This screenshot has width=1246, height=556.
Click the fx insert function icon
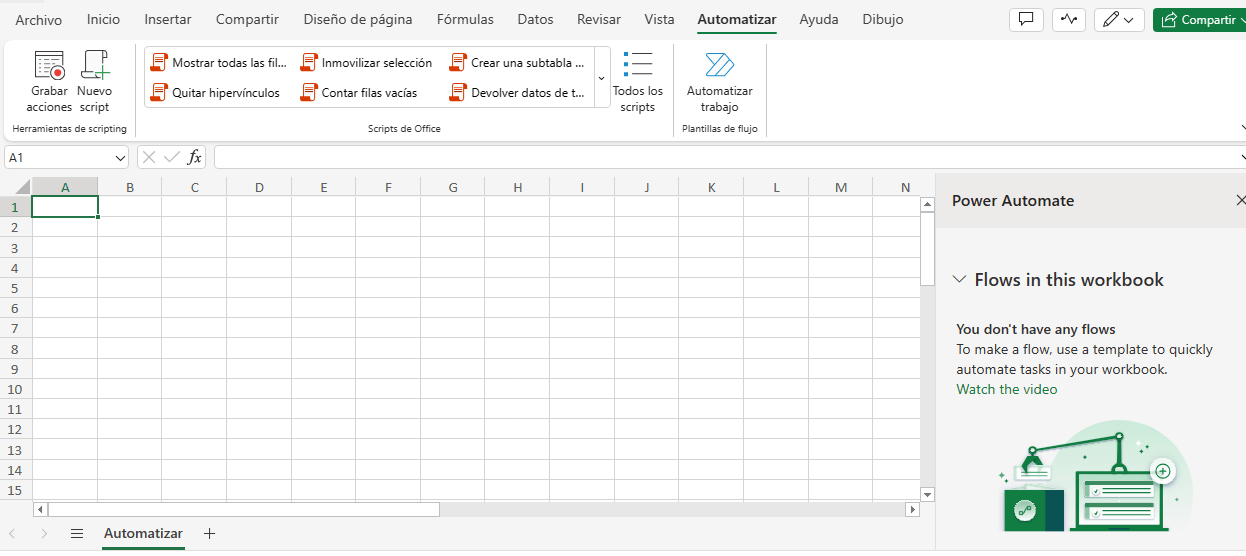195,157
